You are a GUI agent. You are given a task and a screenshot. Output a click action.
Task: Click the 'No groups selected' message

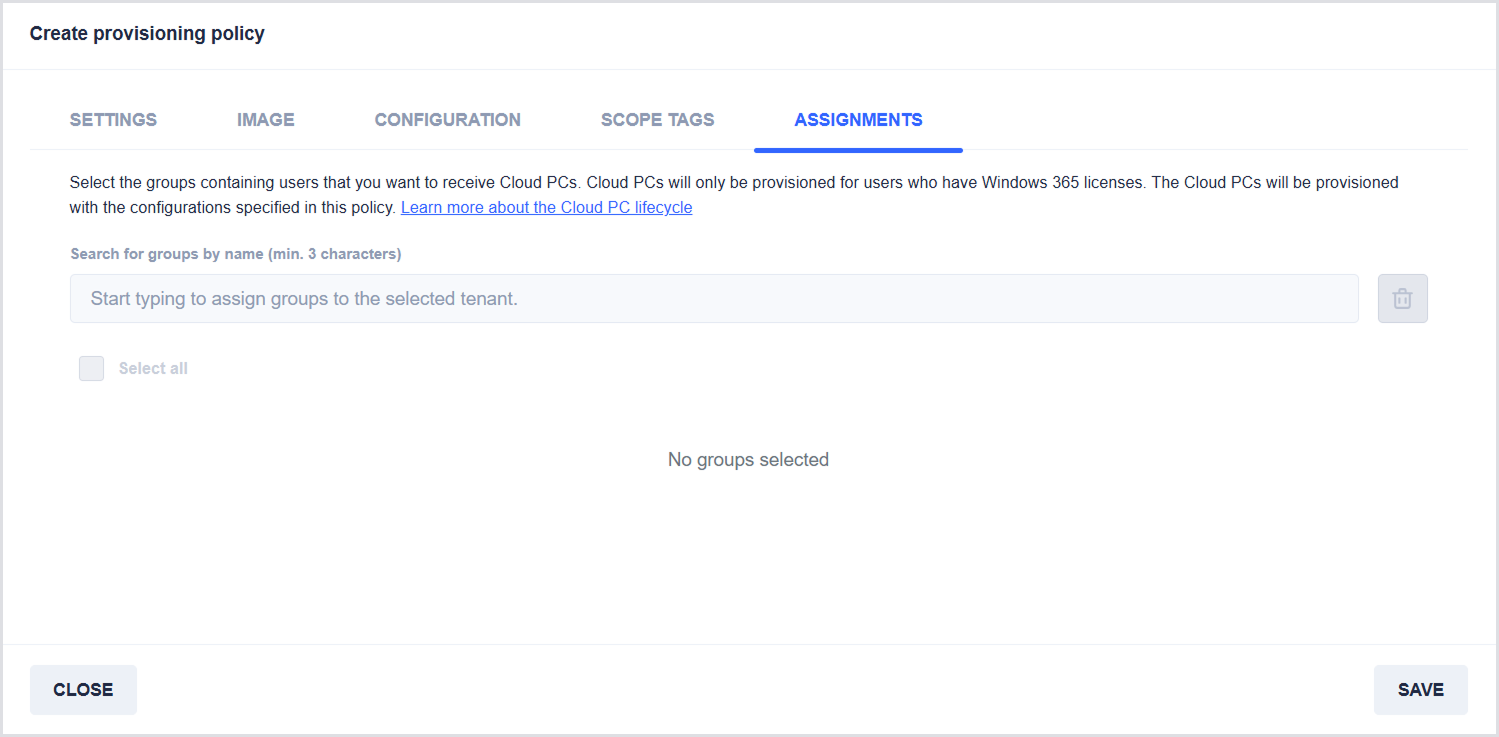(748, 460)
